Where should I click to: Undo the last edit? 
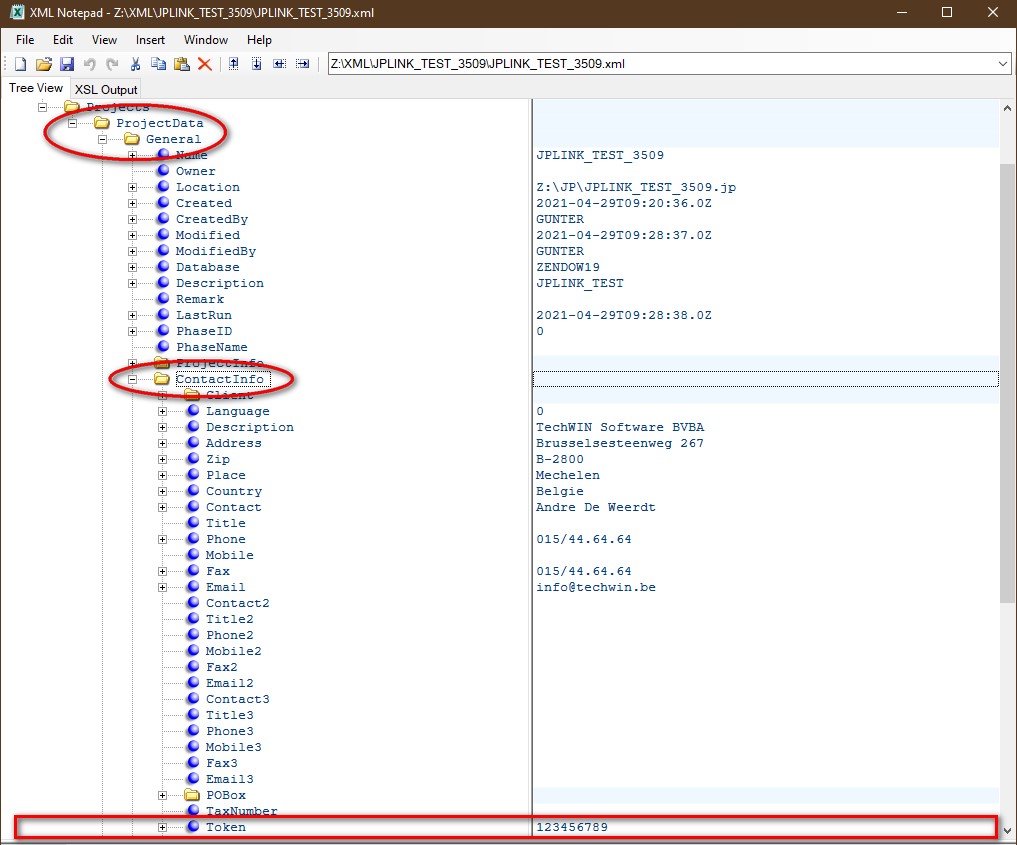(x=90, y=64)
